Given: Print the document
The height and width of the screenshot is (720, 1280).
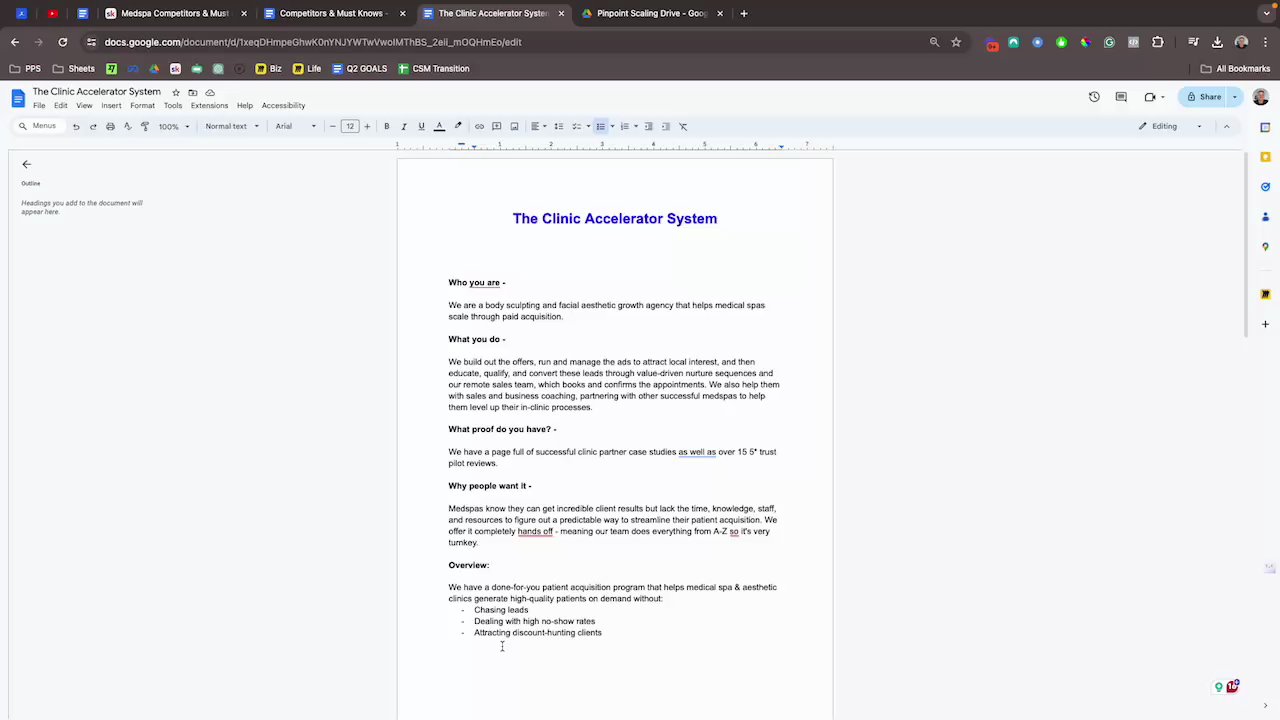Looking at the screenshot, I should [x=110, y=126].
